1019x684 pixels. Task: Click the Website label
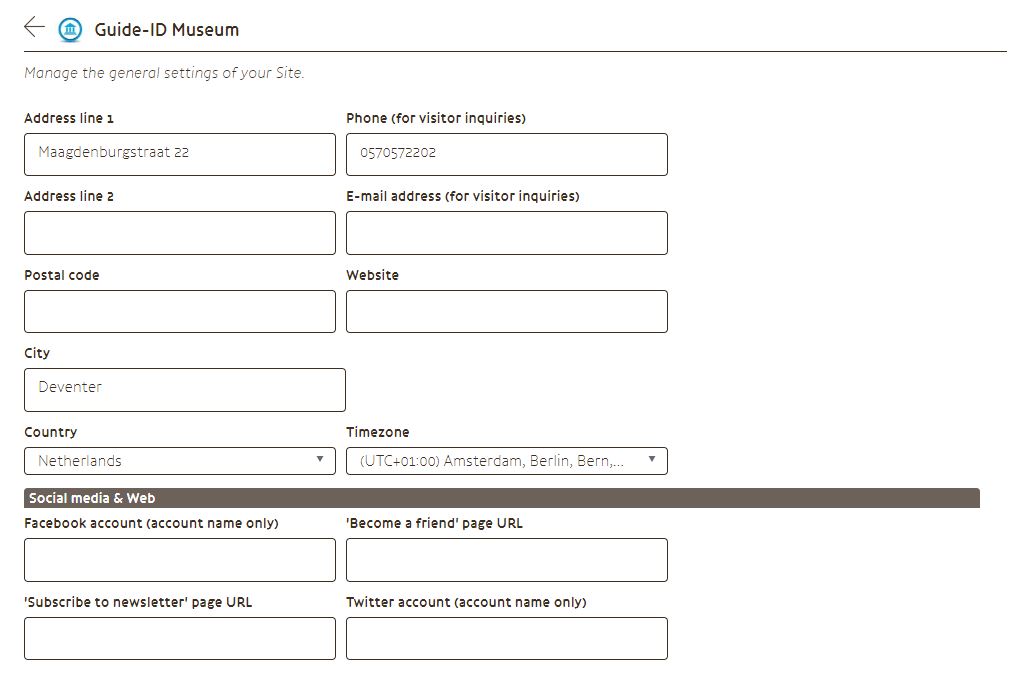click(372, 275)
